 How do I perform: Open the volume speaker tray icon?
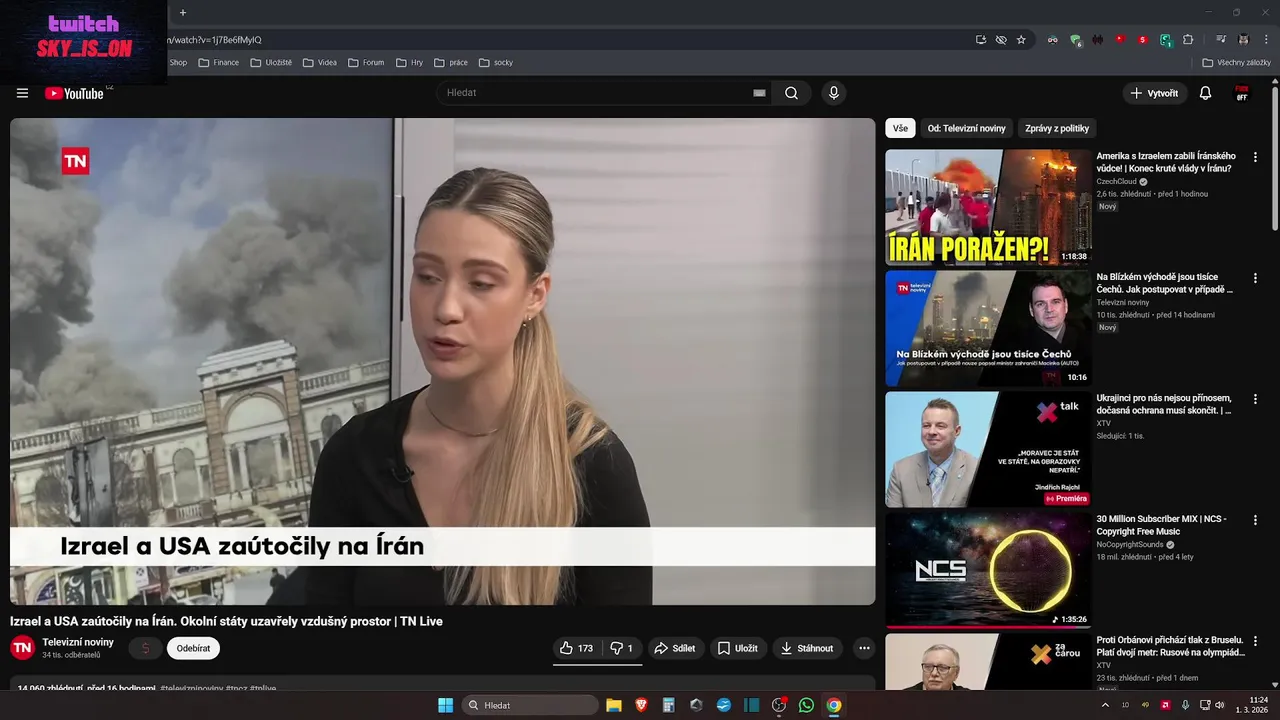tap(1220, 705)
